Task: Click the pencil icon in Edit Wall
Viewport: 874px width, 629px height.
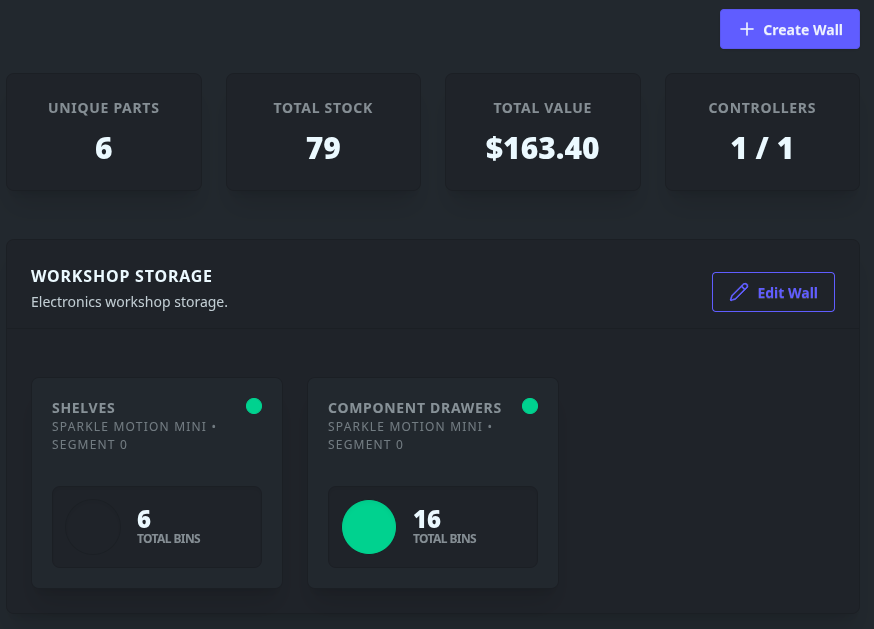Action: pos(739,292)
